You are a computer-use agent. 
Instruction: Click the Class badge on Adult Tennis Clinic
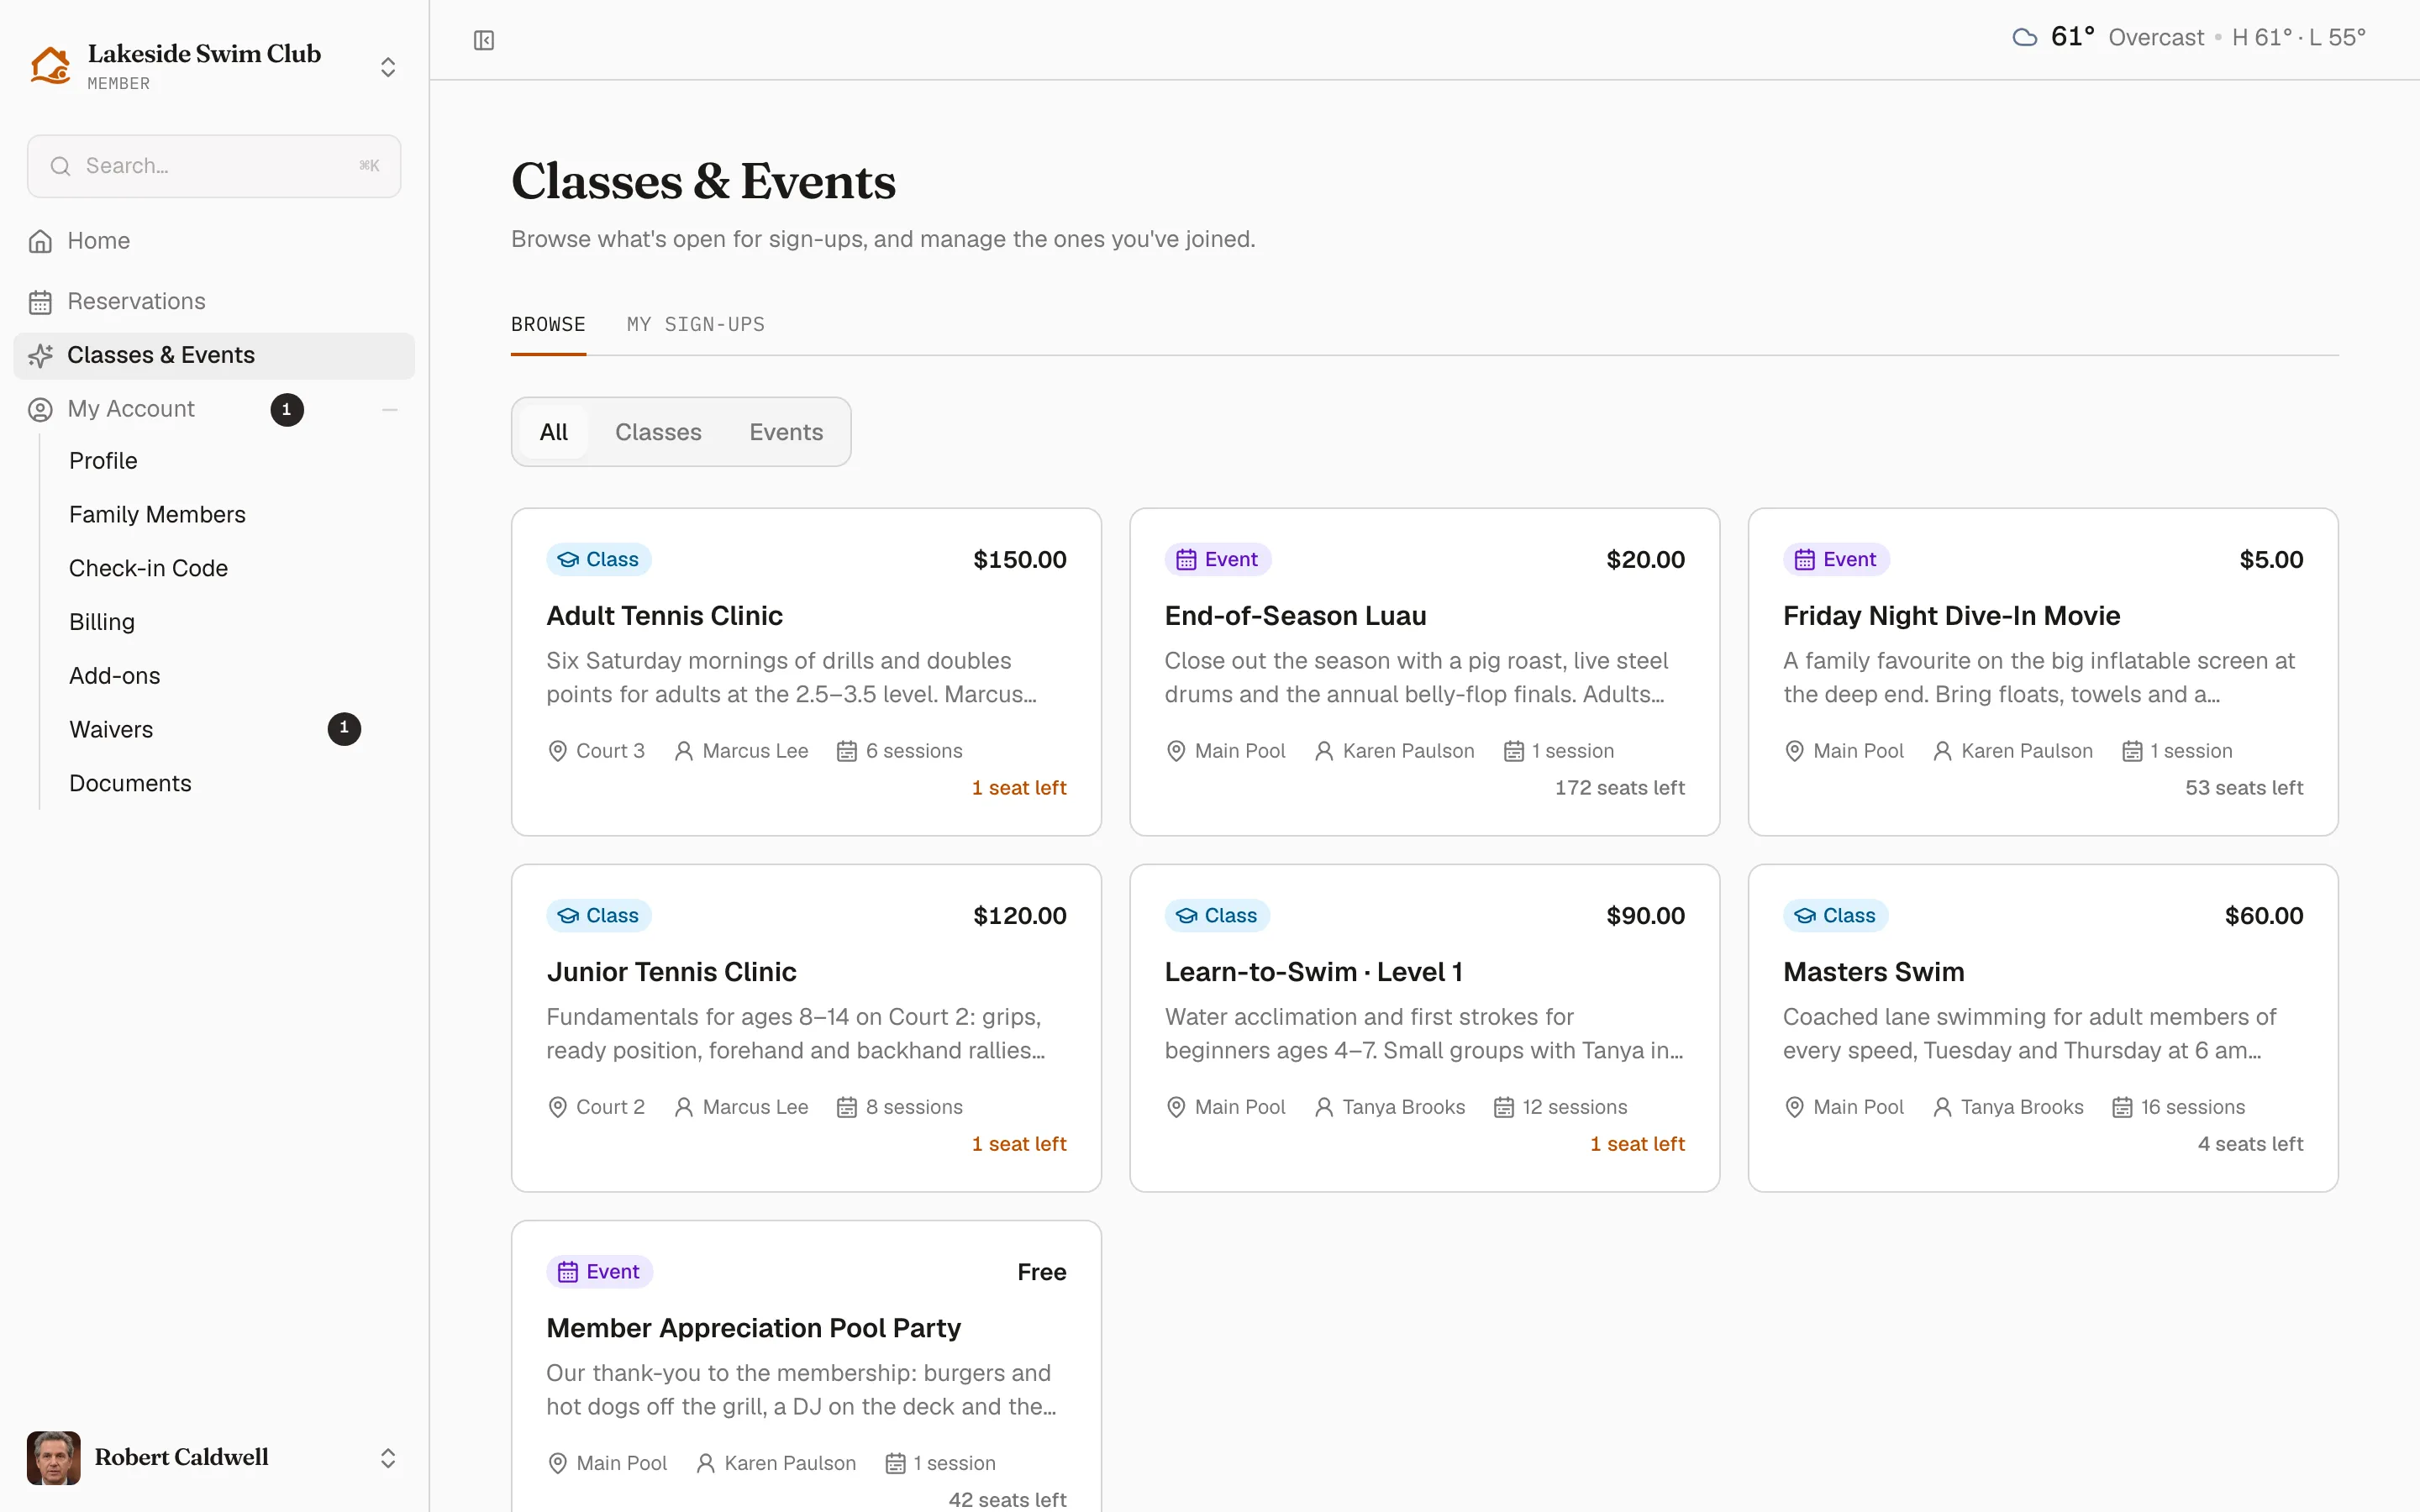[x=598, y=559]
